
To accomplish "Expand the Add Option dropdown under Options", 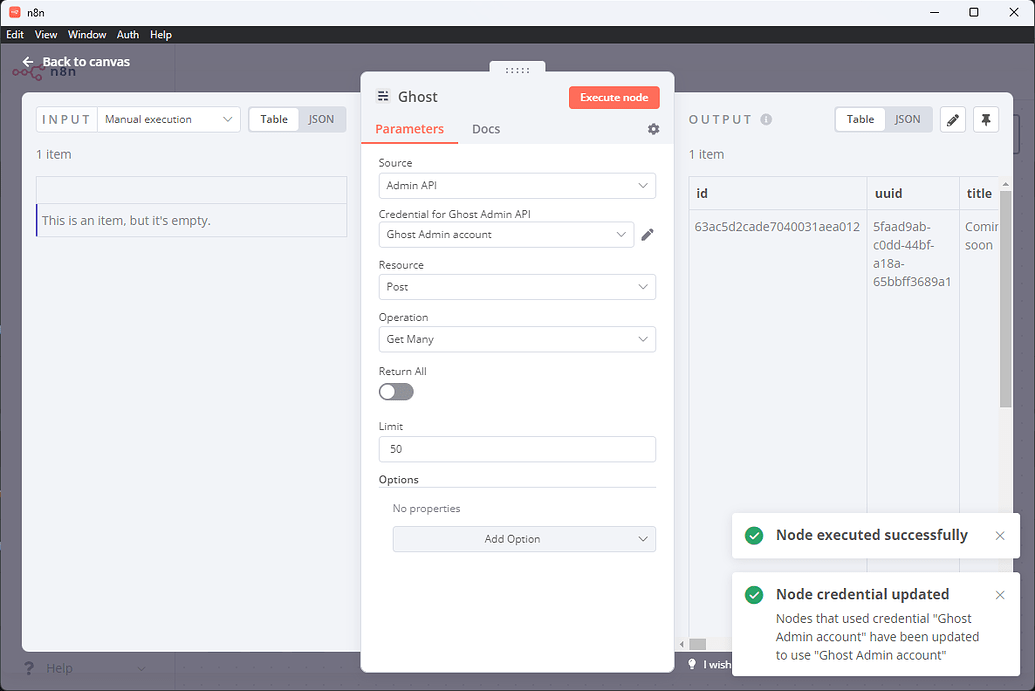I will point(524,539).
